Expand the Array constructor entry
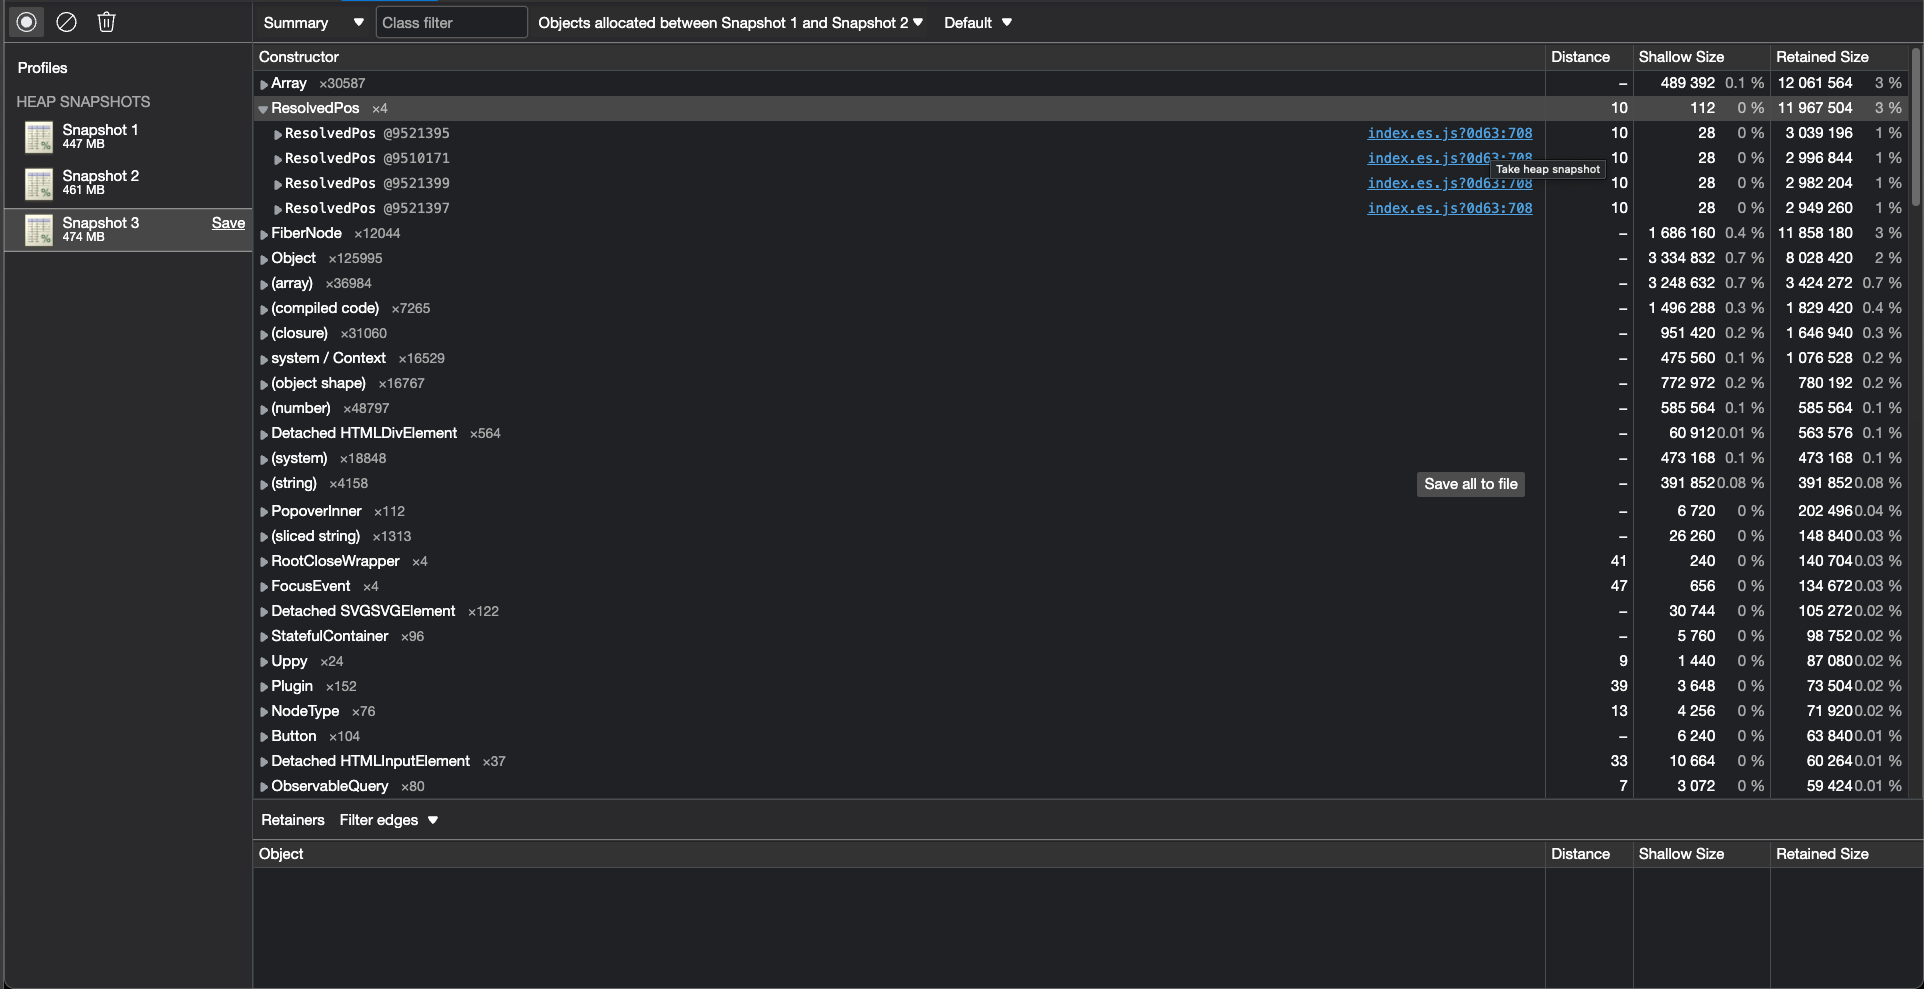 click(x=263, y=83)
